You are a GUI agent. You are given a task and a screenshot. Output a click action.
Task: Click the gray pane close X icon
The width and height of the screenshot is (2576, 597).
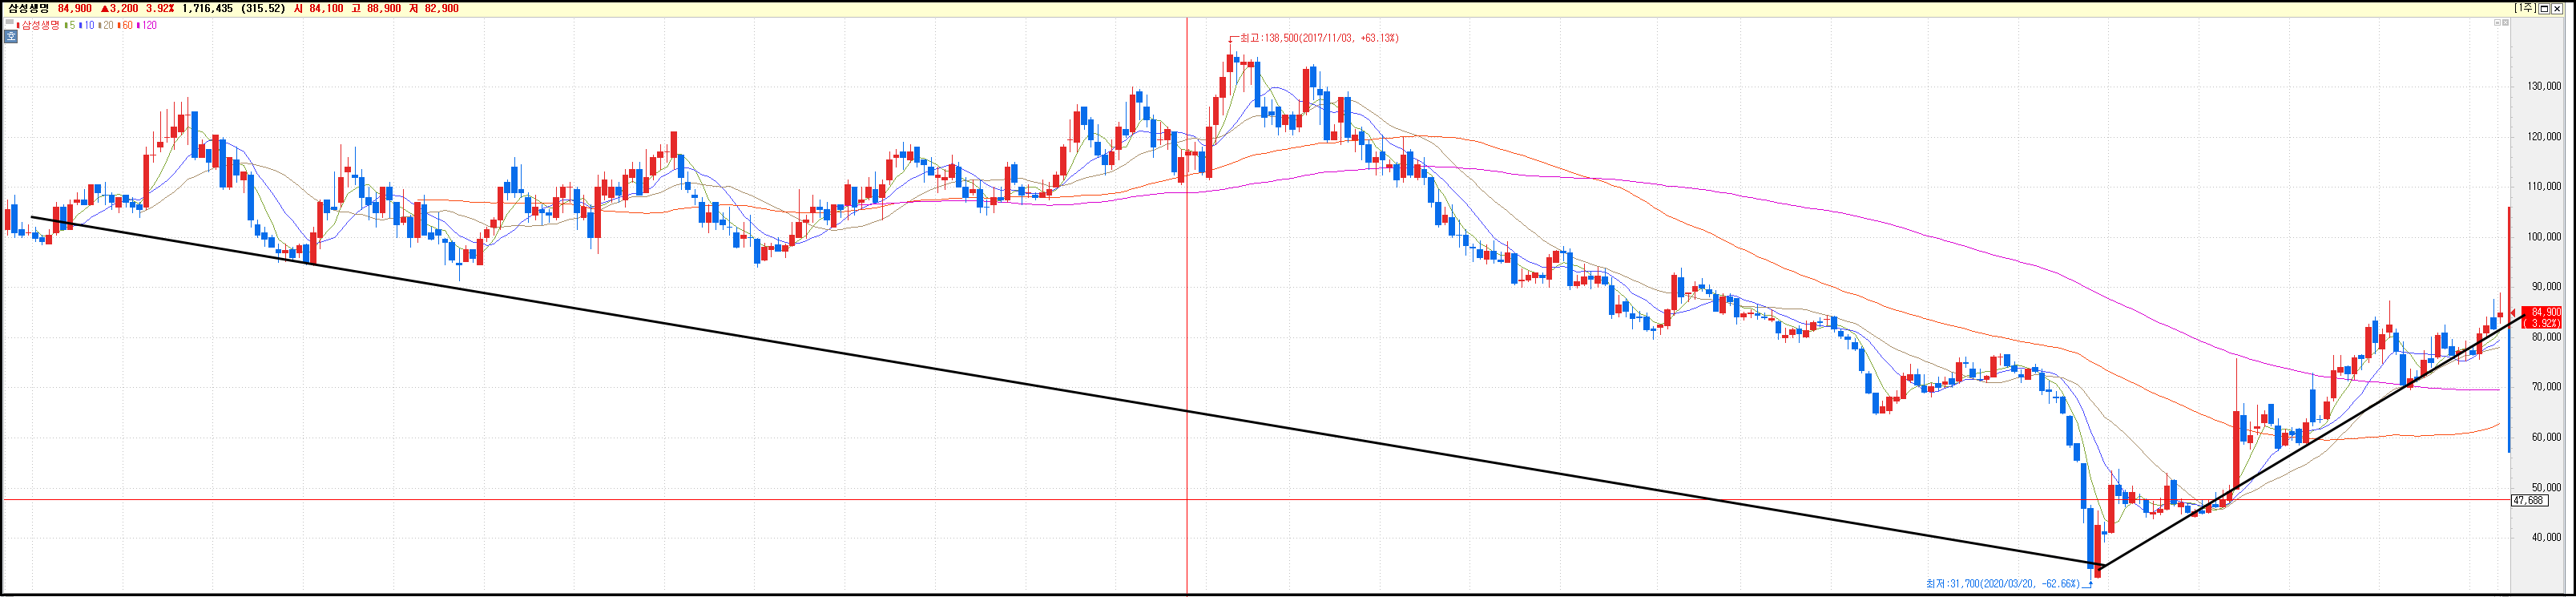point(2506,23)
